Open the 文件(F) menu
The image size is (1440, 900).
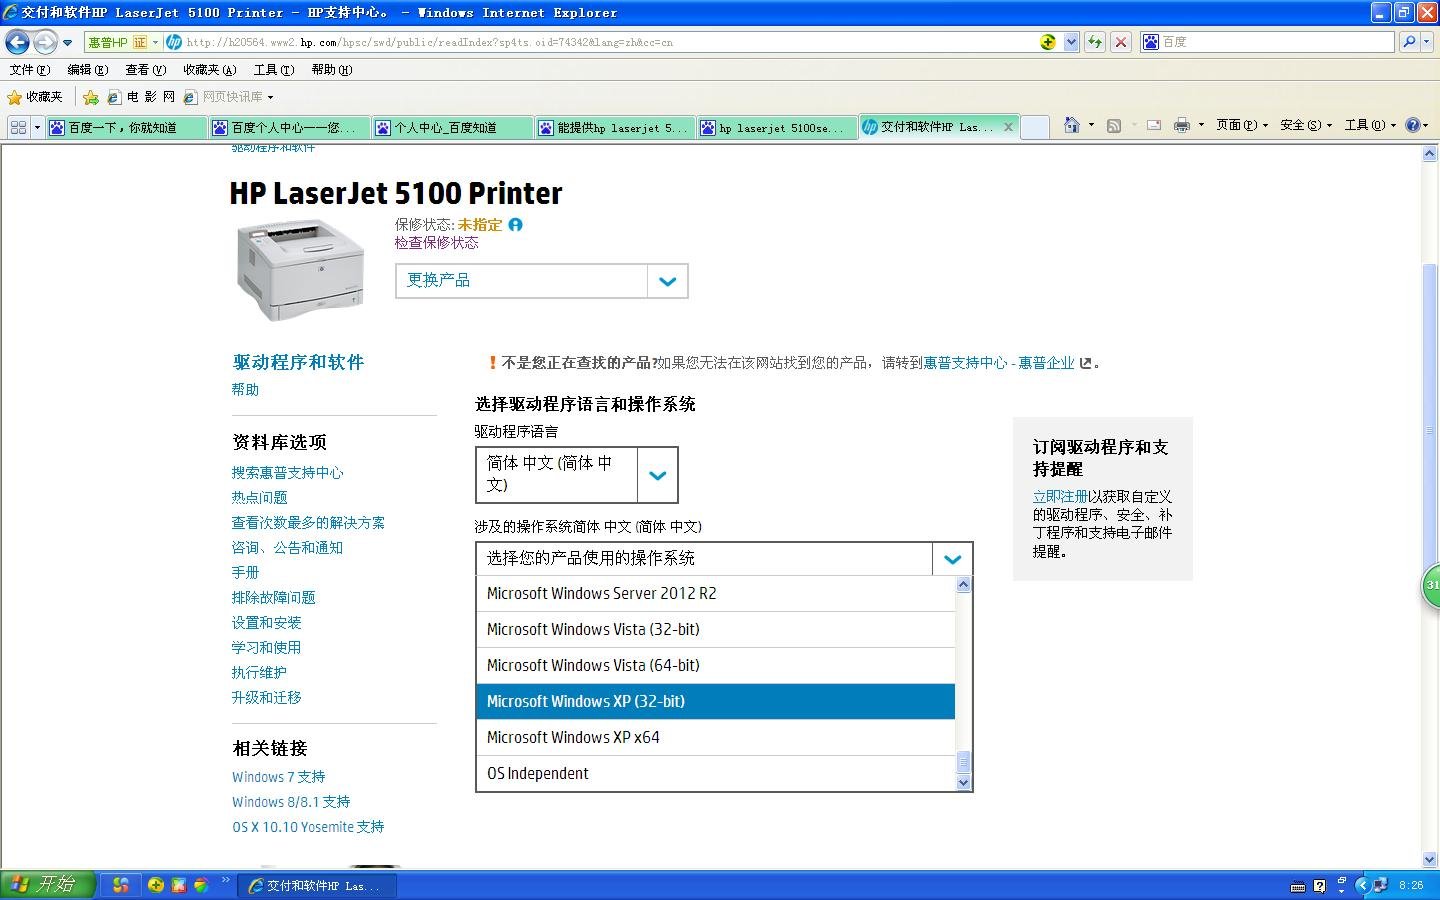(x=29, y=70)
